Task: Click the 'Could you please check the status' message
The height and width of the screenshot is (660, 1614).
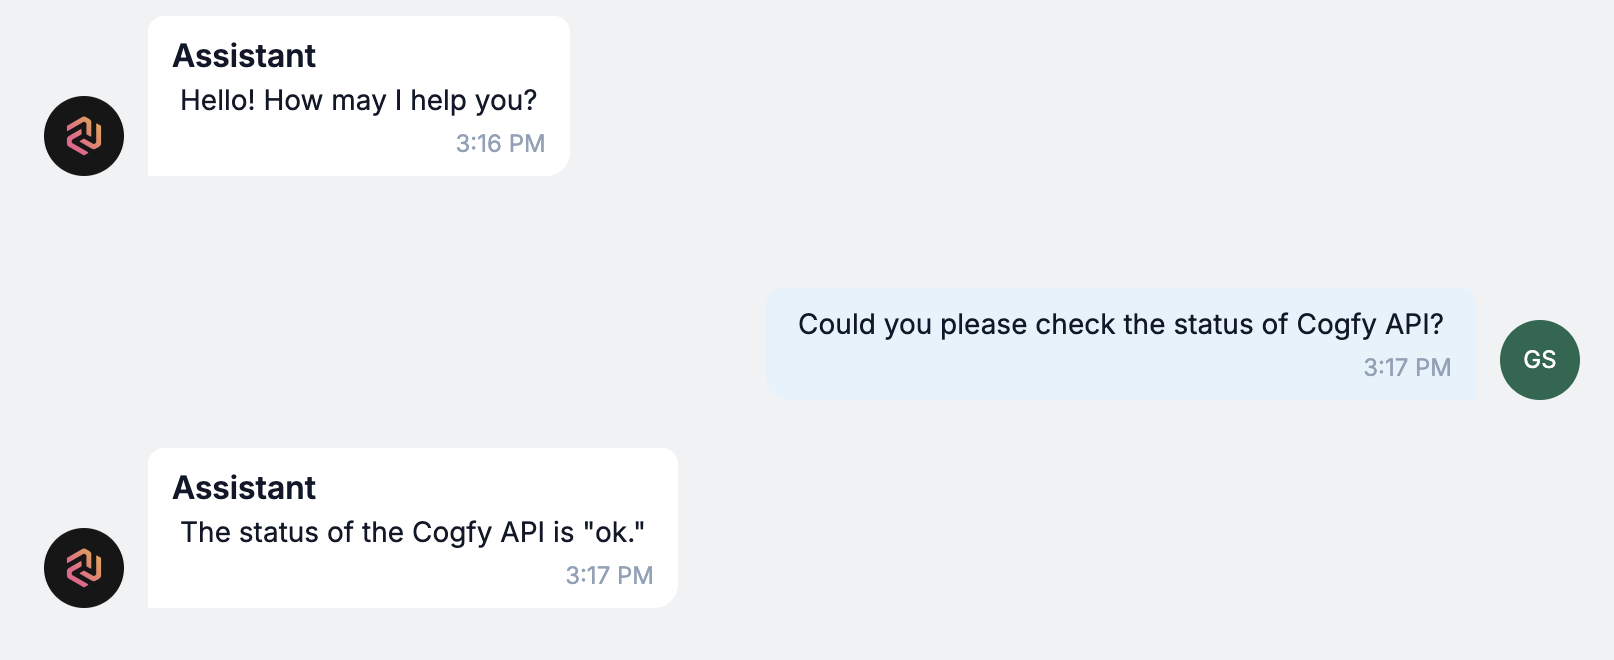Action: coord(1121,324)
